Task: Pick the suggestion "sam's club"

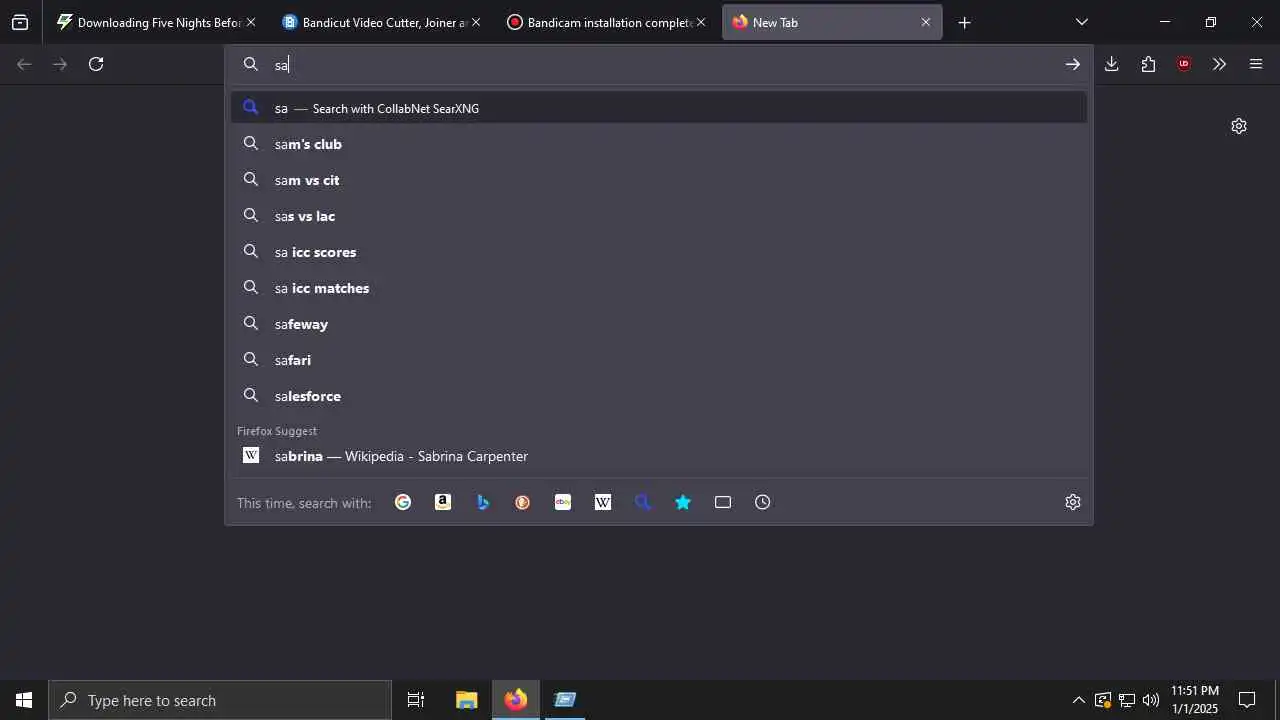Action: [659, 144]
